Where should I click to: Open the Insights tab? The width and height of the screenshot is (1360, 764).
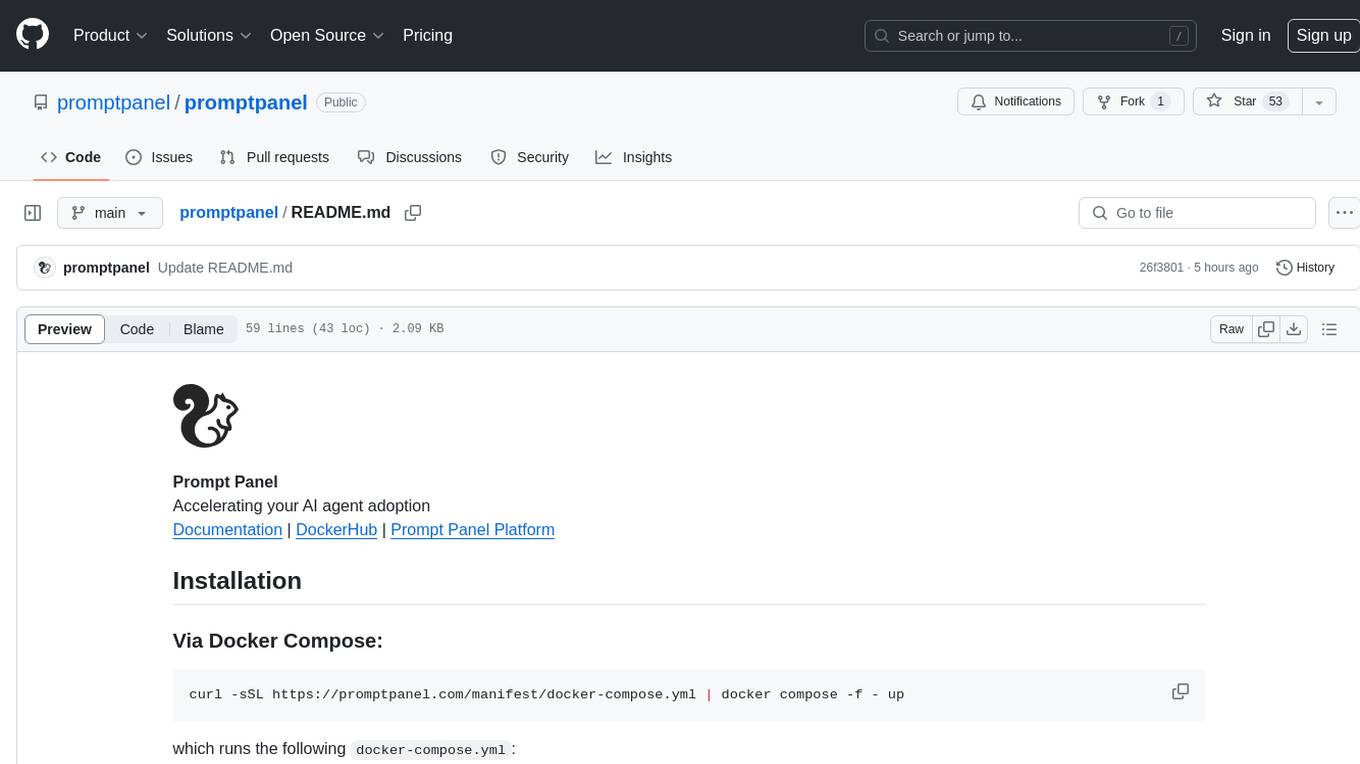[634, 157]
